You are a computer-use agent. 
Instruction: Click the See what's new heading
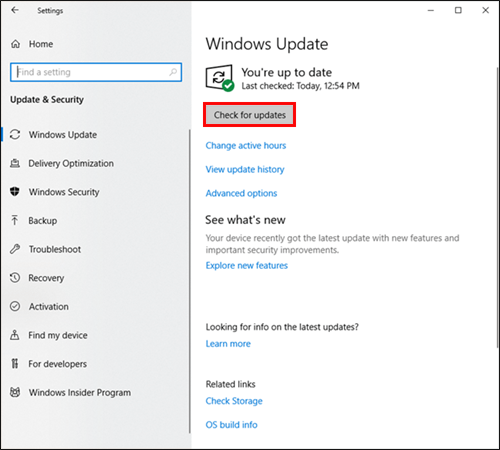pyautogui.click(x=245, y=220)
